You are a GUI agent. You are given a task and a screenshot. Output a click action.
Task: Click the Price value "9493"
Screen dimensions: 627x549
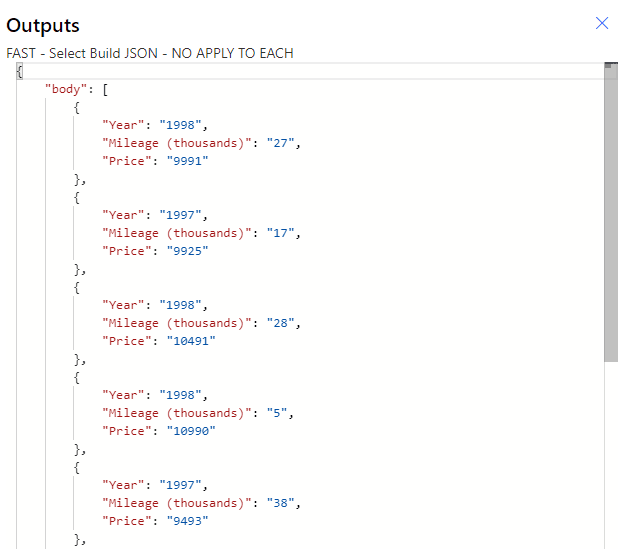pos(183,521)
